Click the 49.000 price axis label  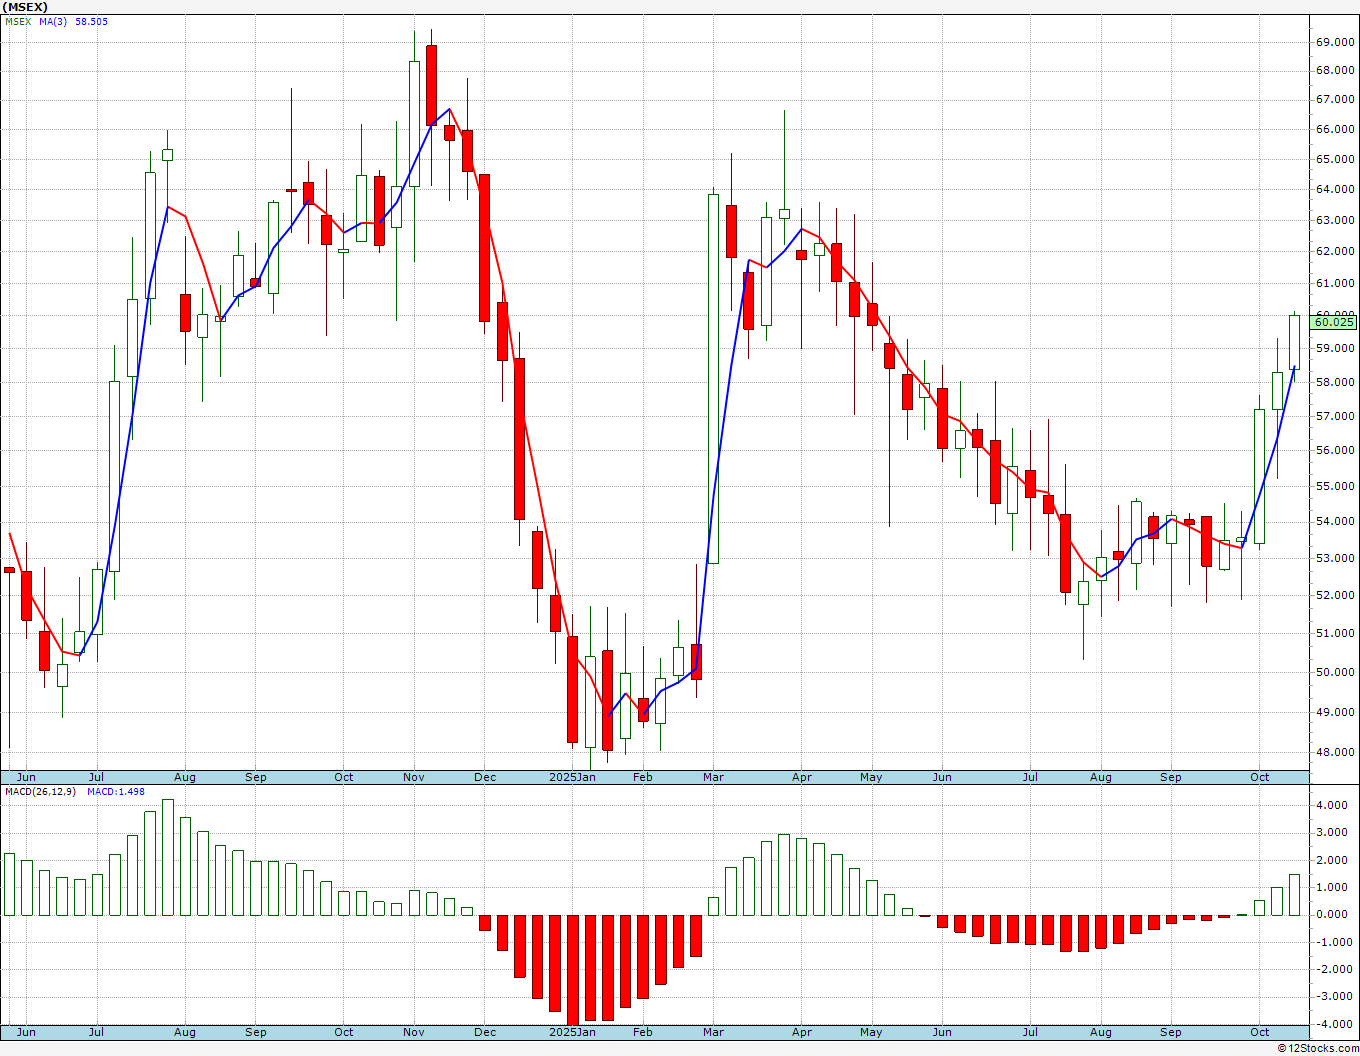click(x=1336, y=713)
